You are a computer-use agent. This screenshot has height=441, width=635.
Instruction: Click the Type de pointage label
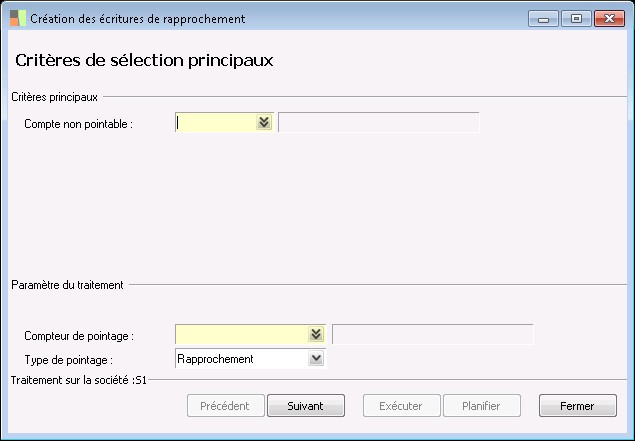point(68,359)
